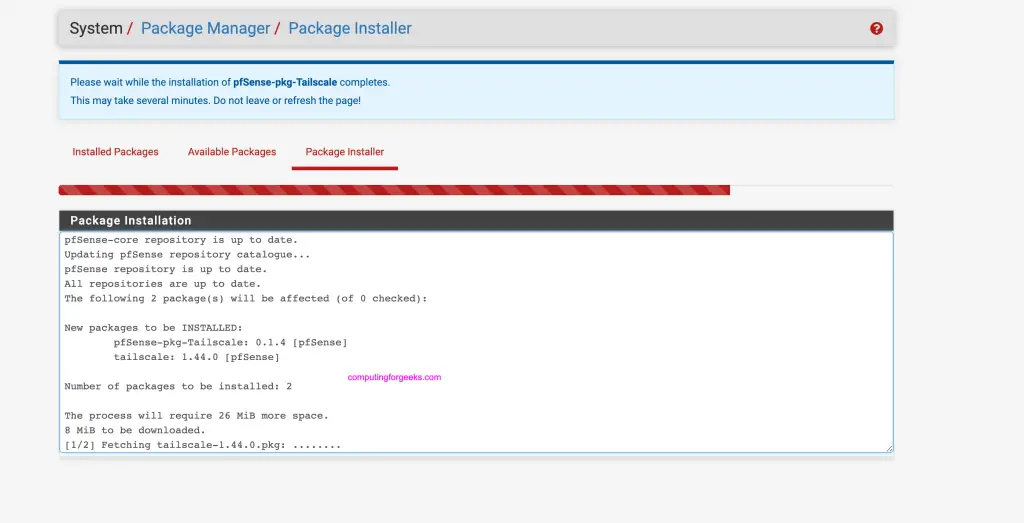
Task: Switch to the Installed Packages tab
Action: pos(116,151)
